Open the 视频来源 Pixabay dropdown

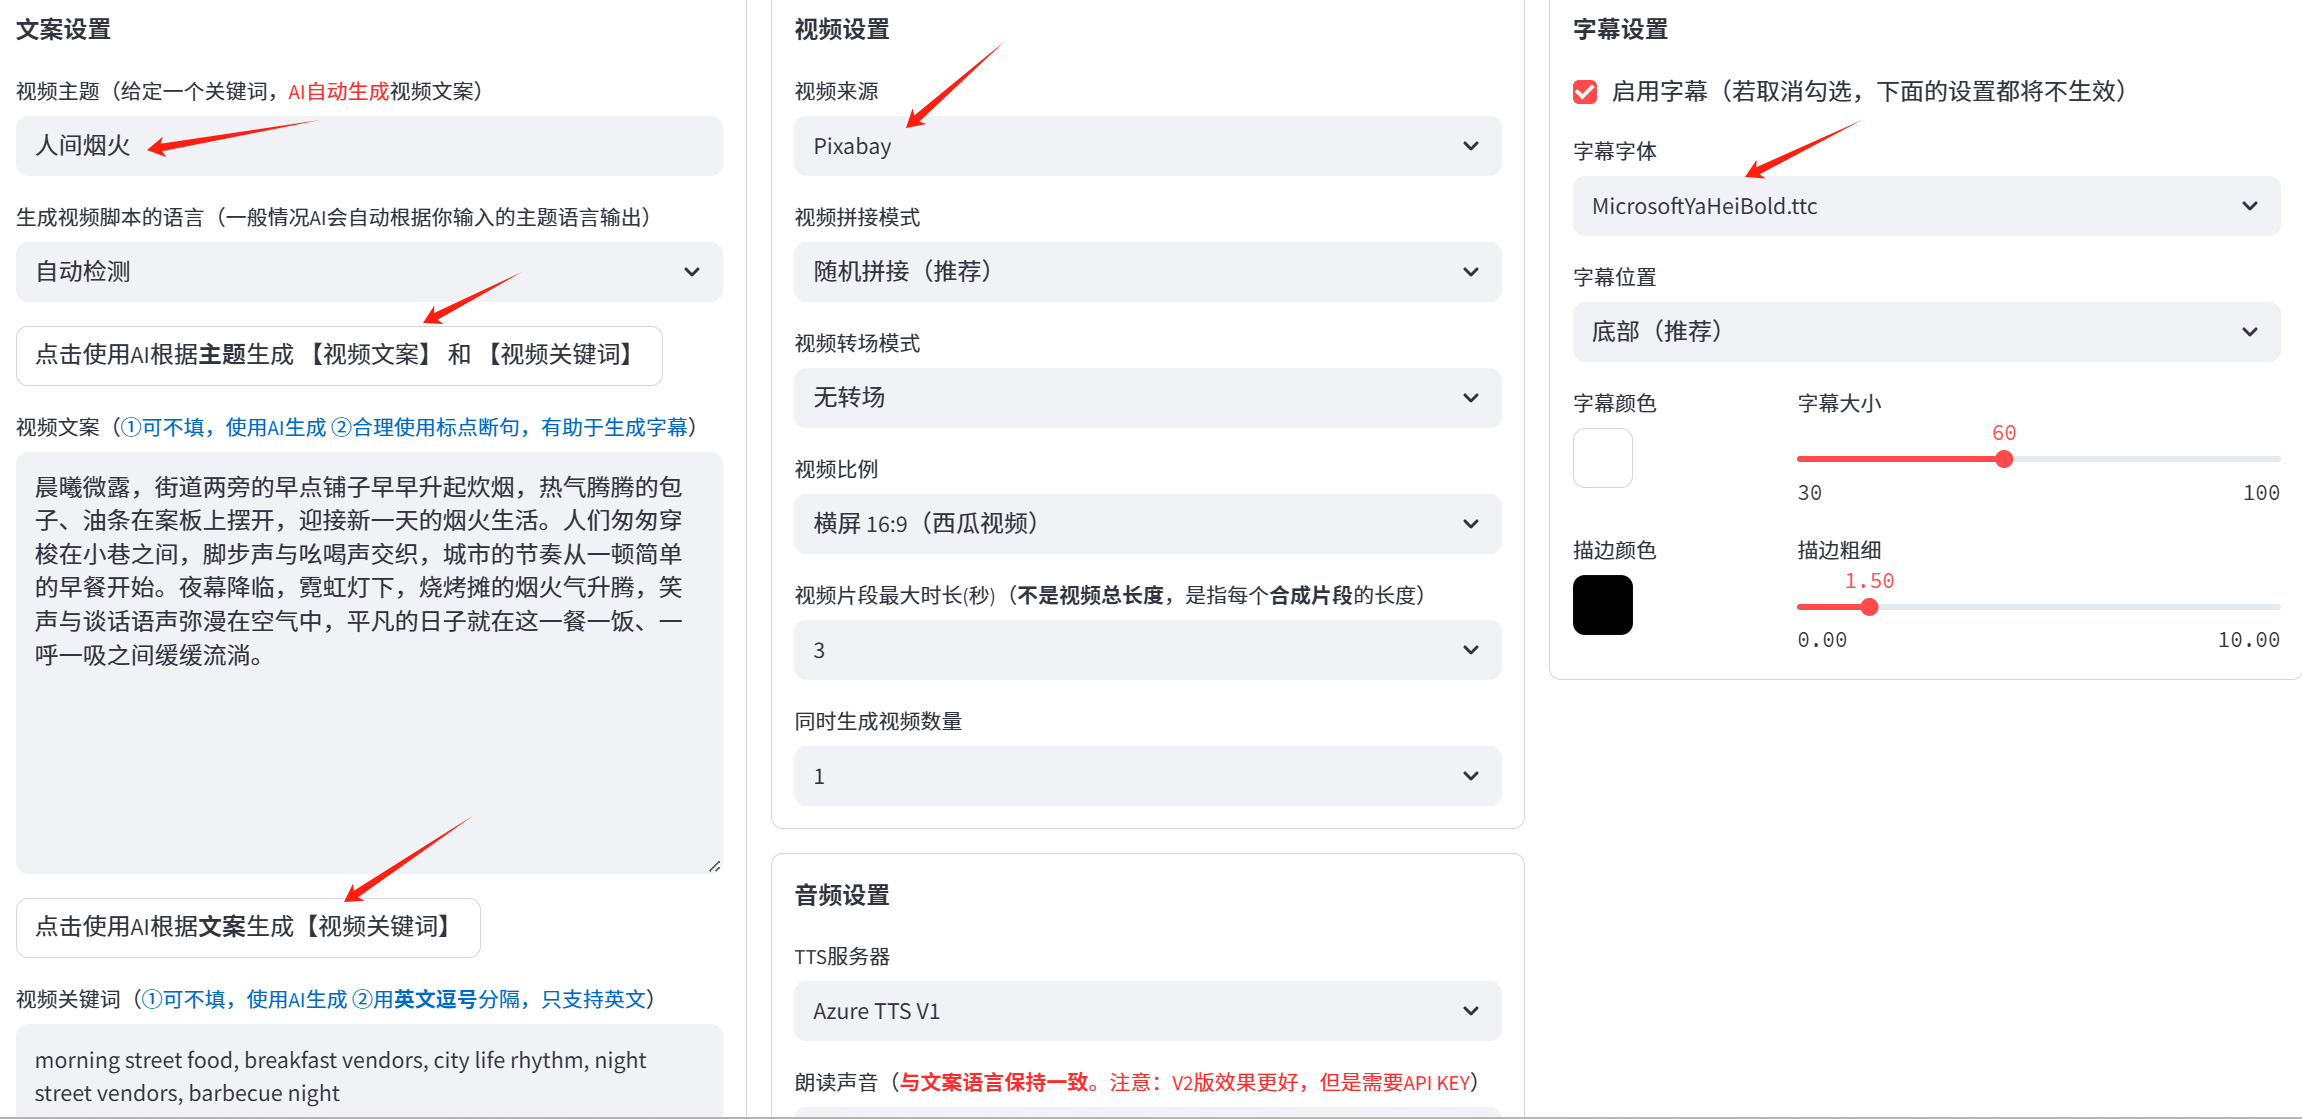coord(1146,146)
